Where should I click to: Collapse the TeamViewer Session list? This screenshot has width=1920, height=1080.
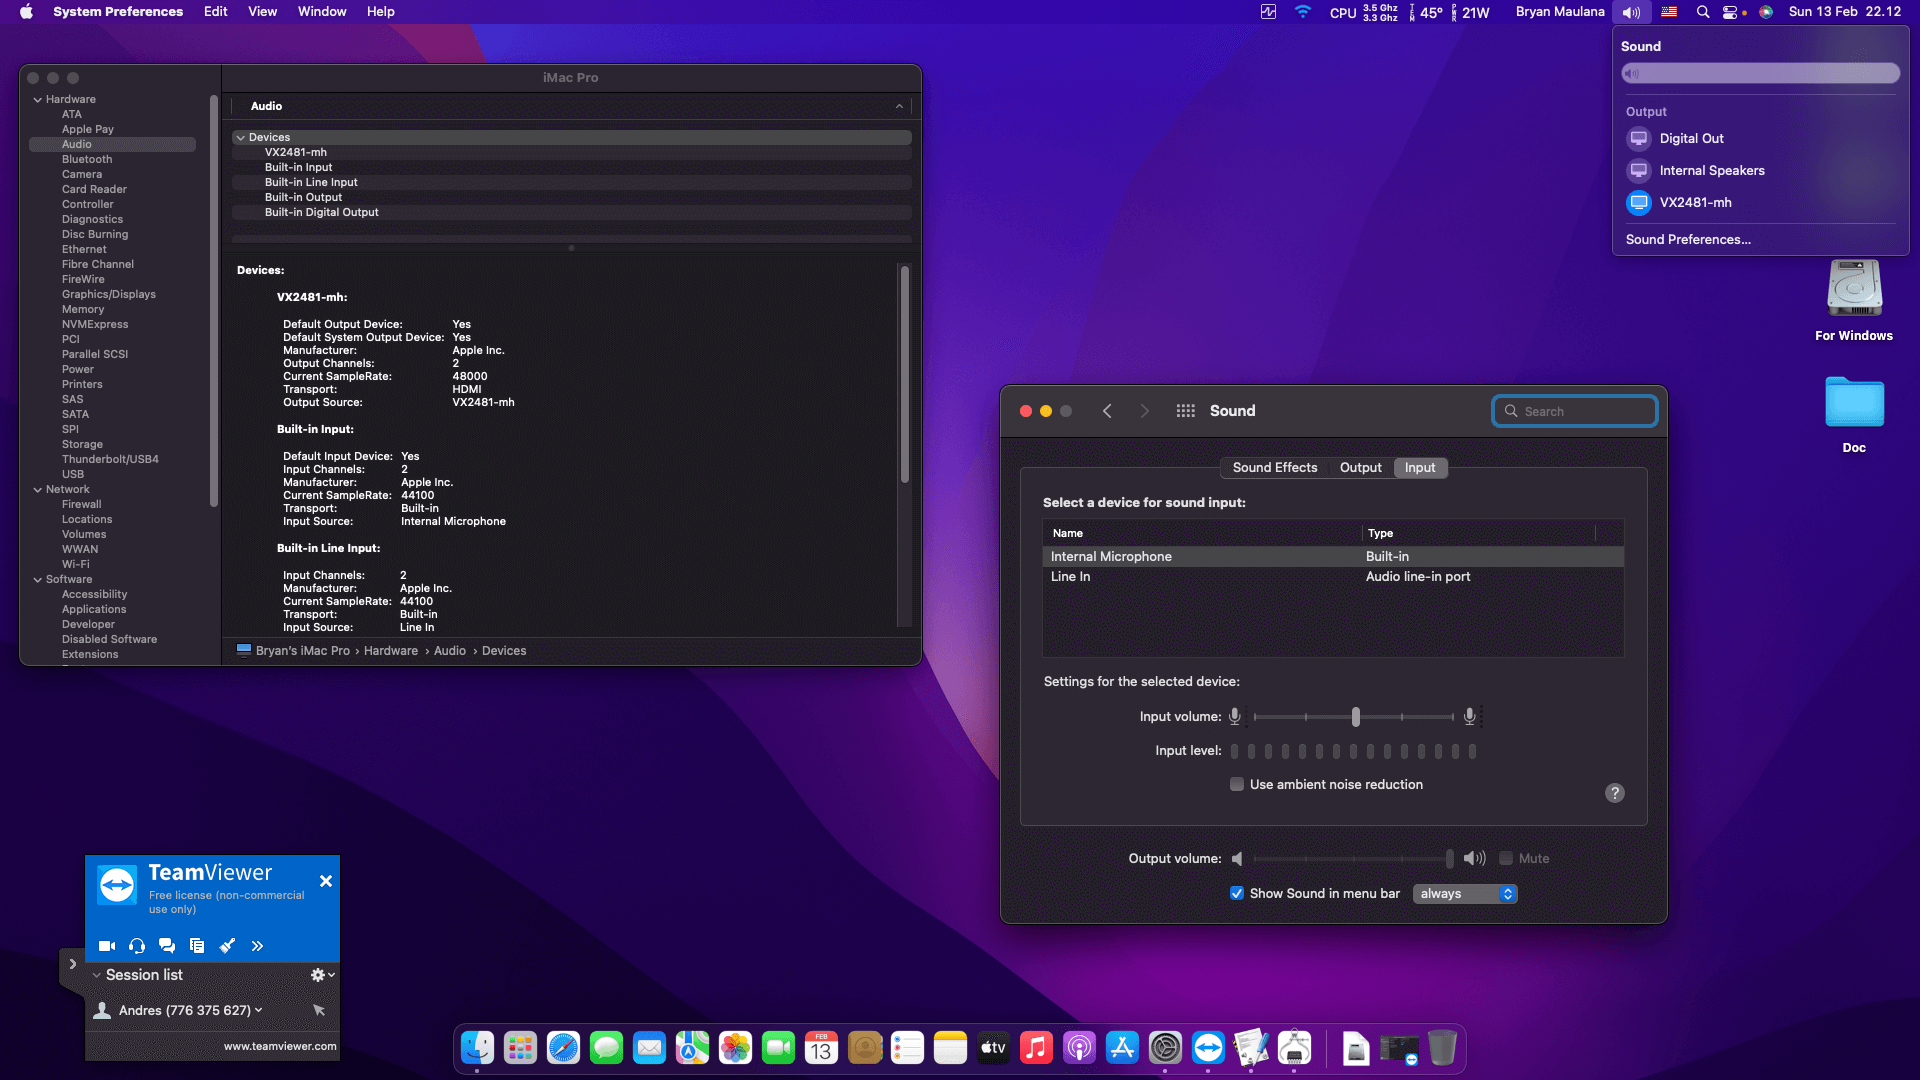pos(96,975)
